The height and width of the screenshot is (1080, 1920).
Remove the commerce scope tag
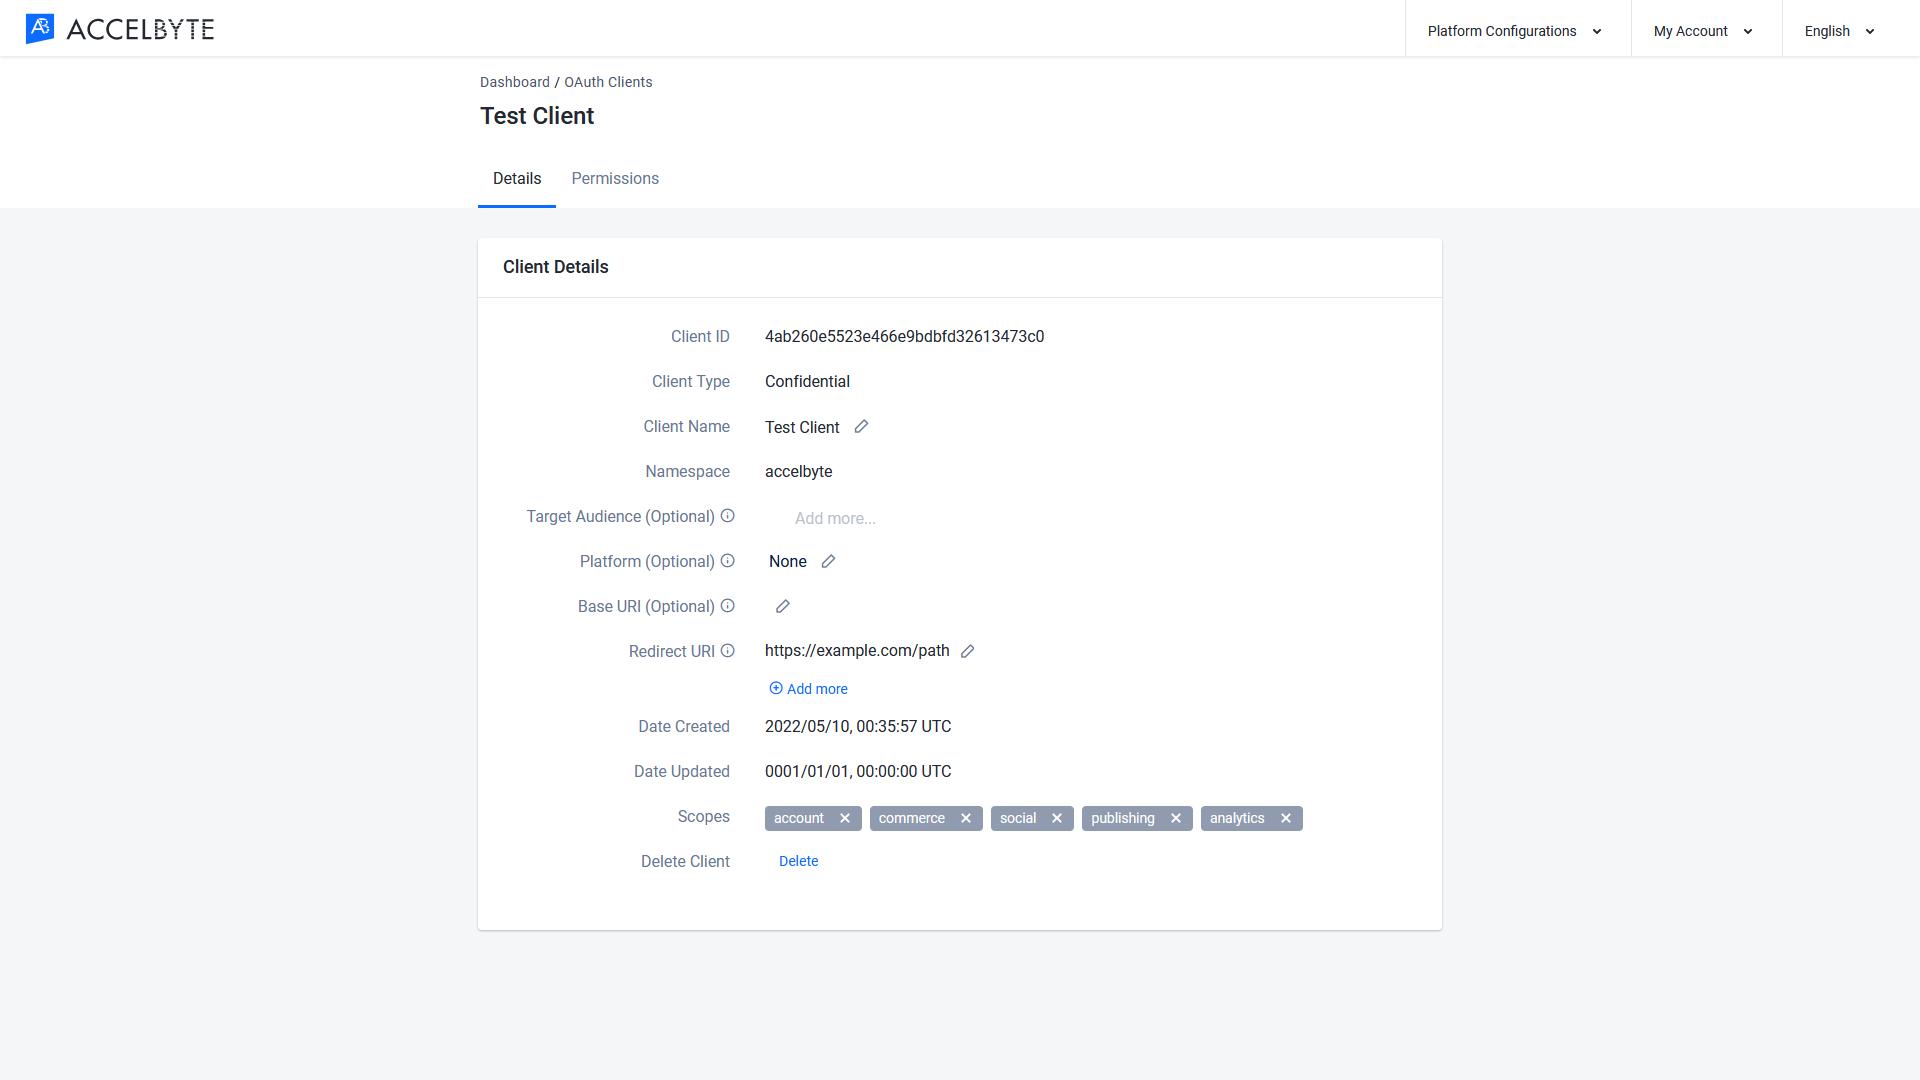[966, 819]
